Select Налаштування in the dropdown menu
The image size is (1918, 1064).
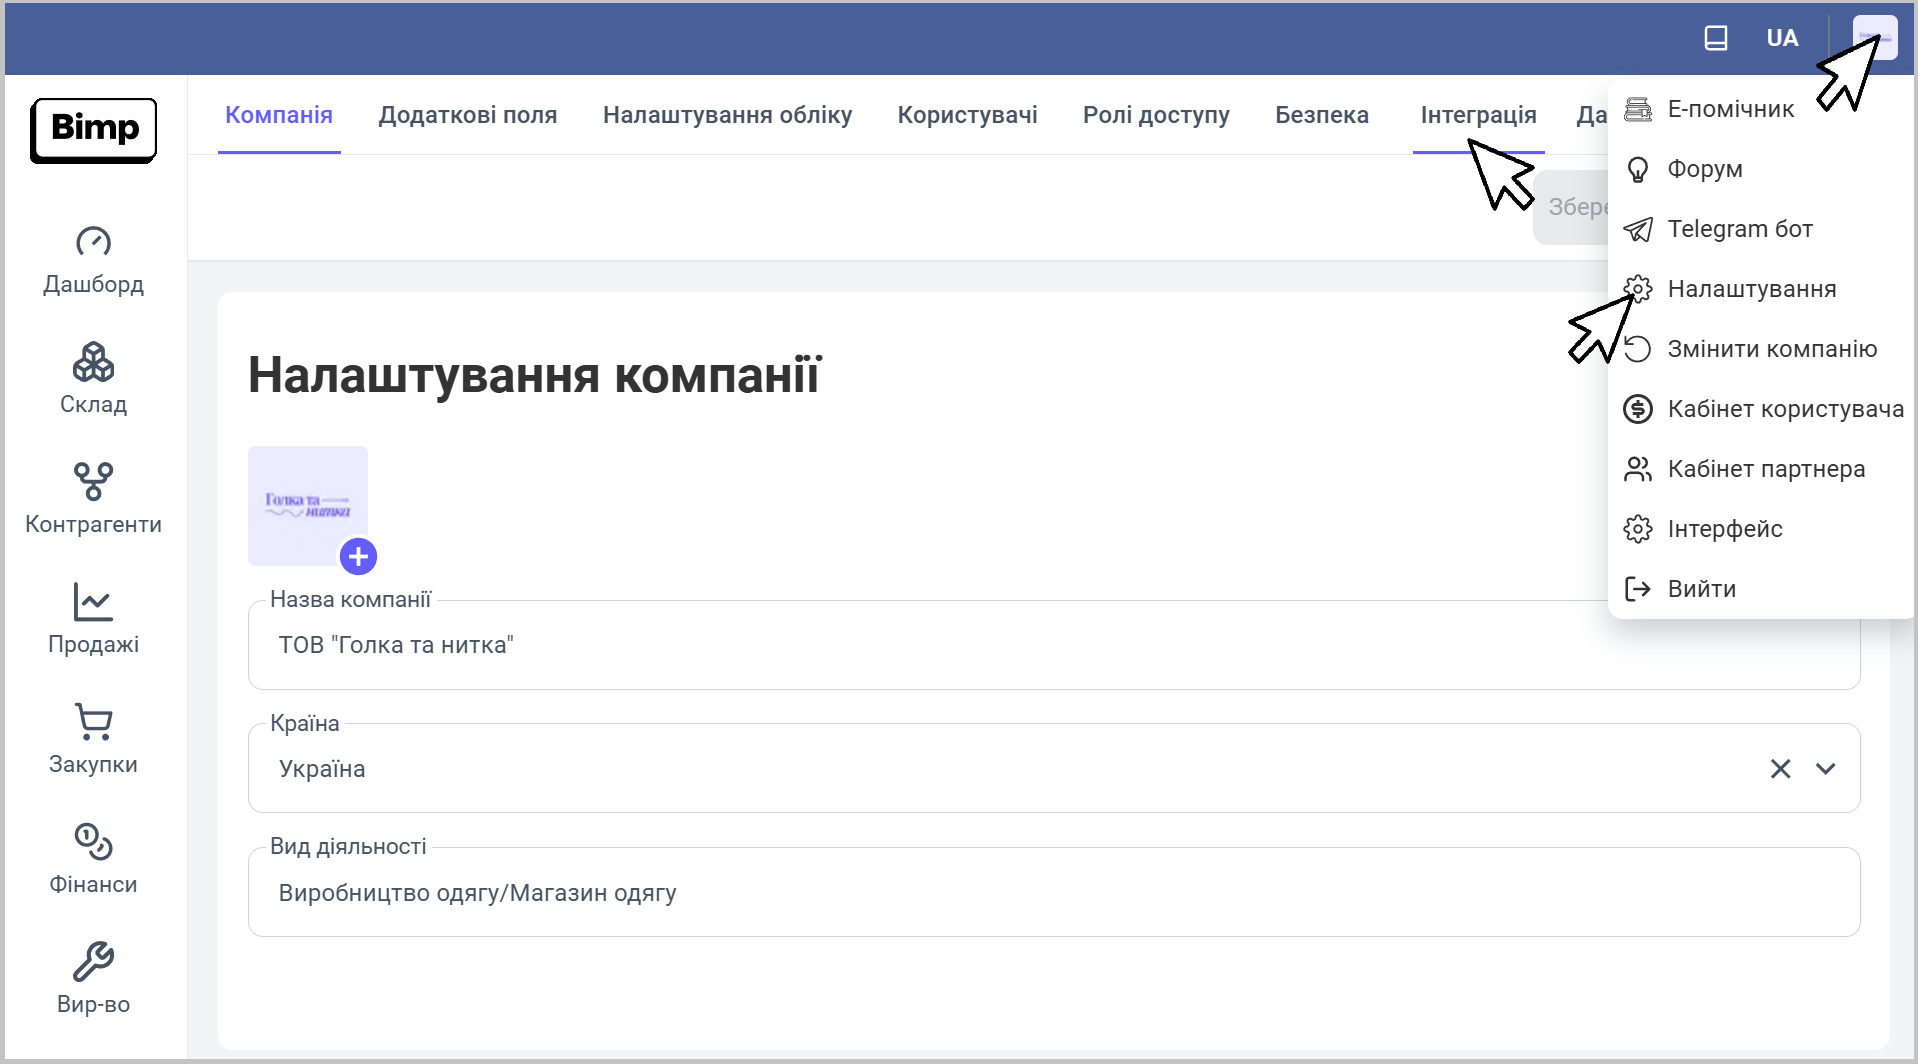coord(1751,289)
